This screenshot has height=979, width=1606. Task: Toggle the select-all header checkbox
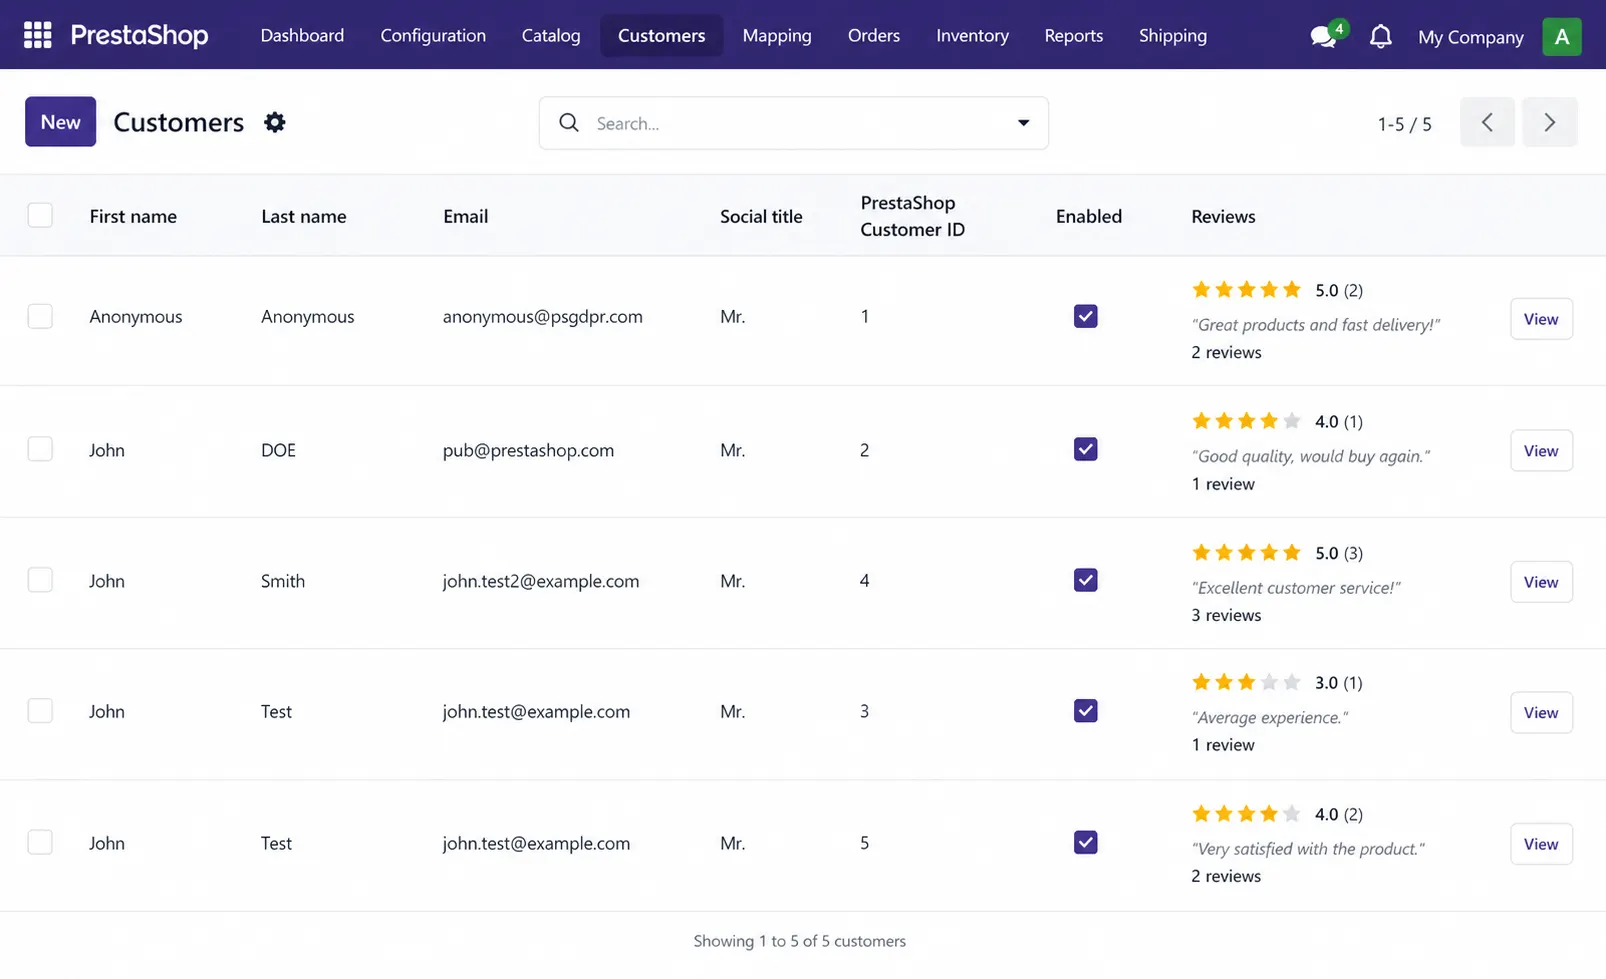pyautogui.click(x=40, y=215)
